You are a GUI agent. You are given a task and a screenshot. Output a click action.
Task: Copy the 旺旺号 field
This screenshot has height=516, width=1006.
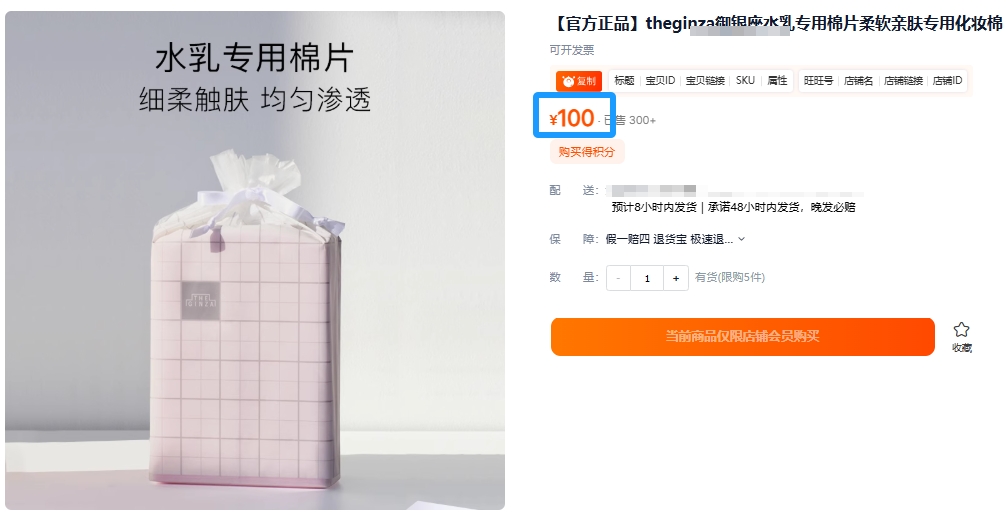tap(818, 81)
